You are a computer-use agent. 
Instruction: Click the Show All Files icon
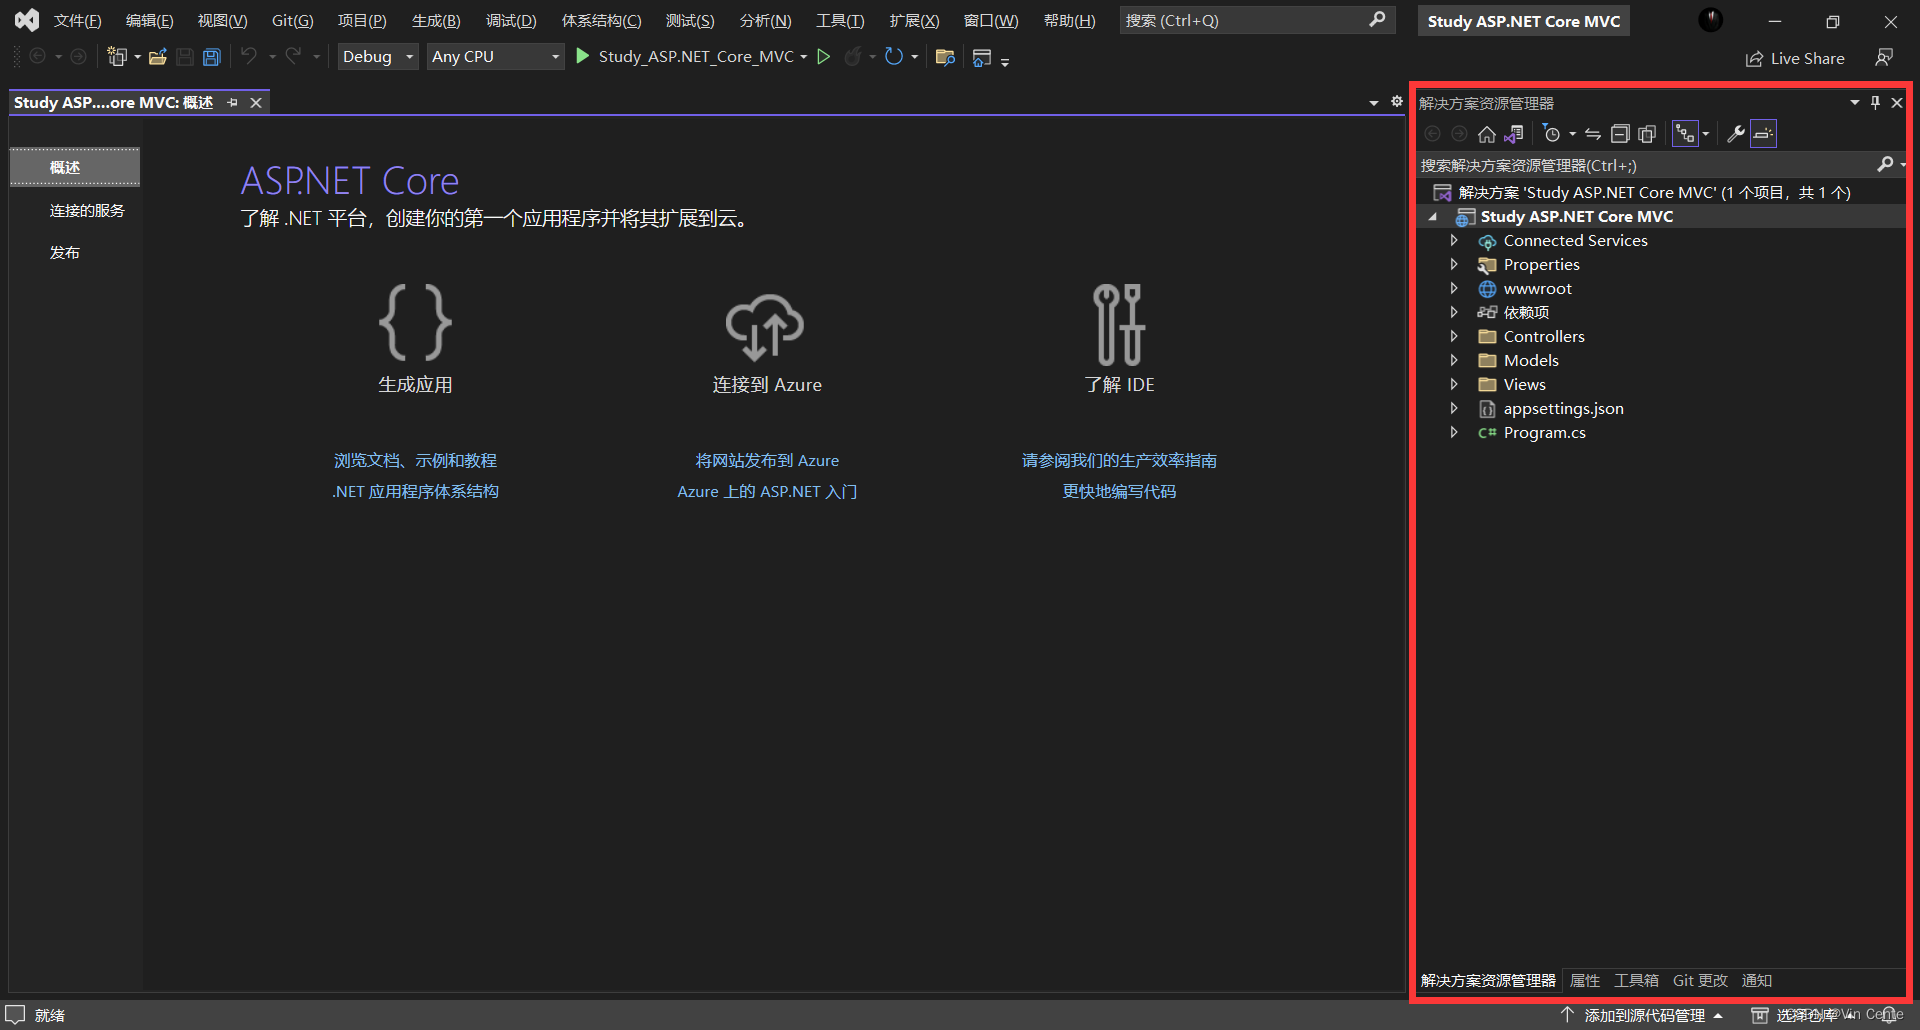pos(1647,134)
